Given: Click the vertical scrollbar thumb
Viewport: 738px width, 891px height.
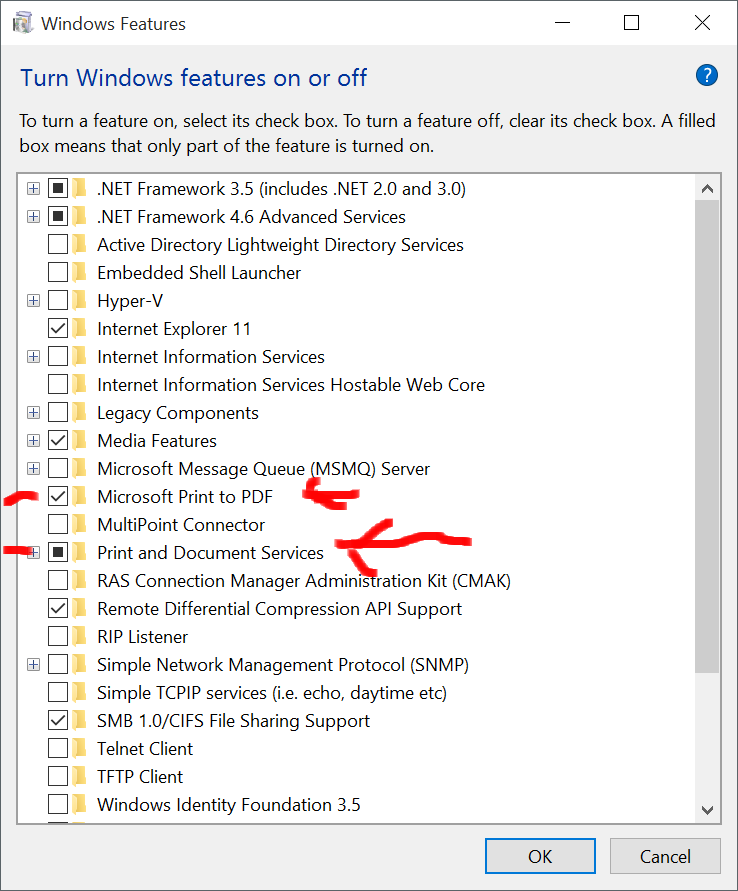Looking at the screenshot, I should point(707,436).
